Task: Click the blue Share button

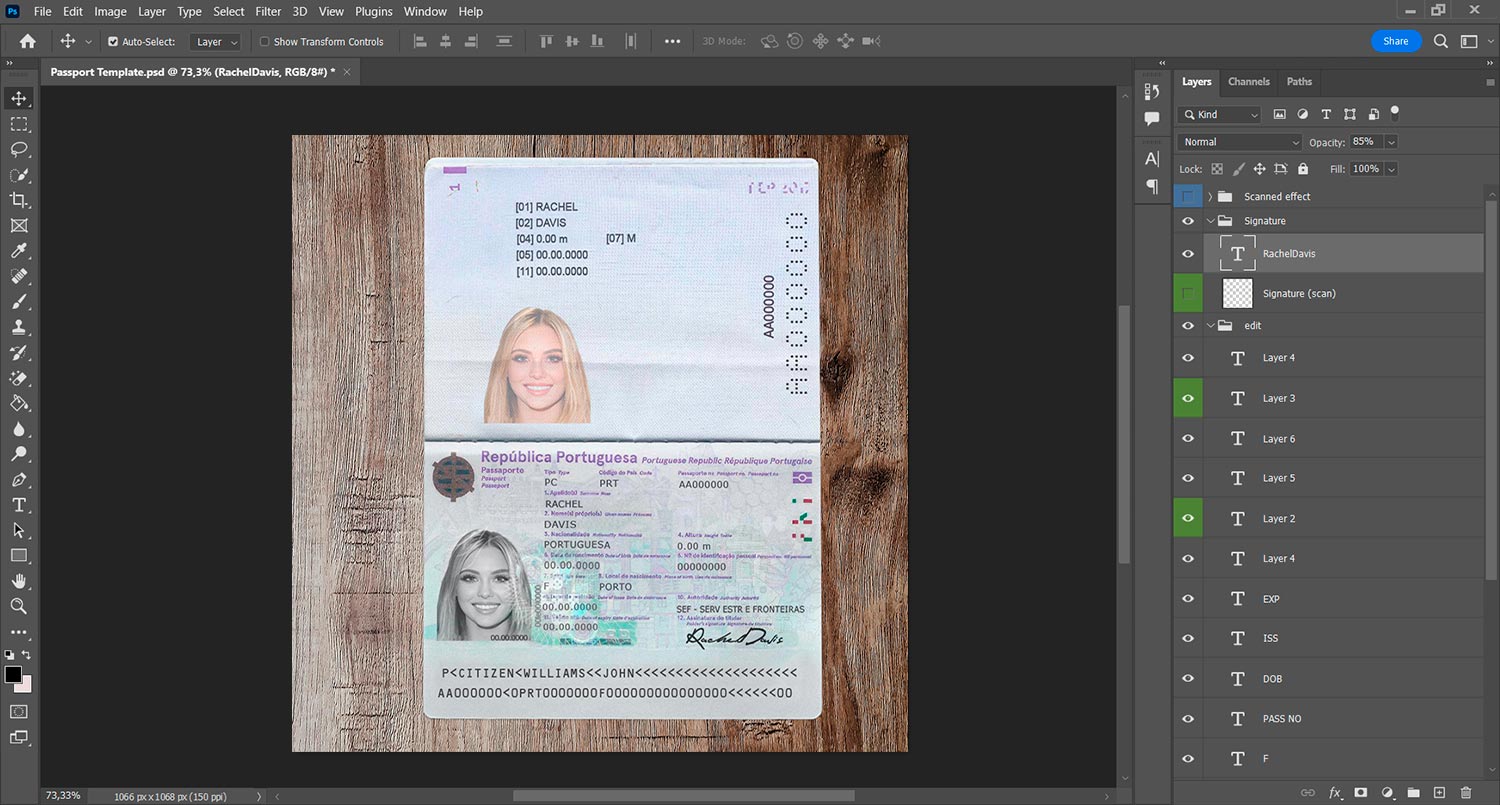Action: [x=1396, y=41]
